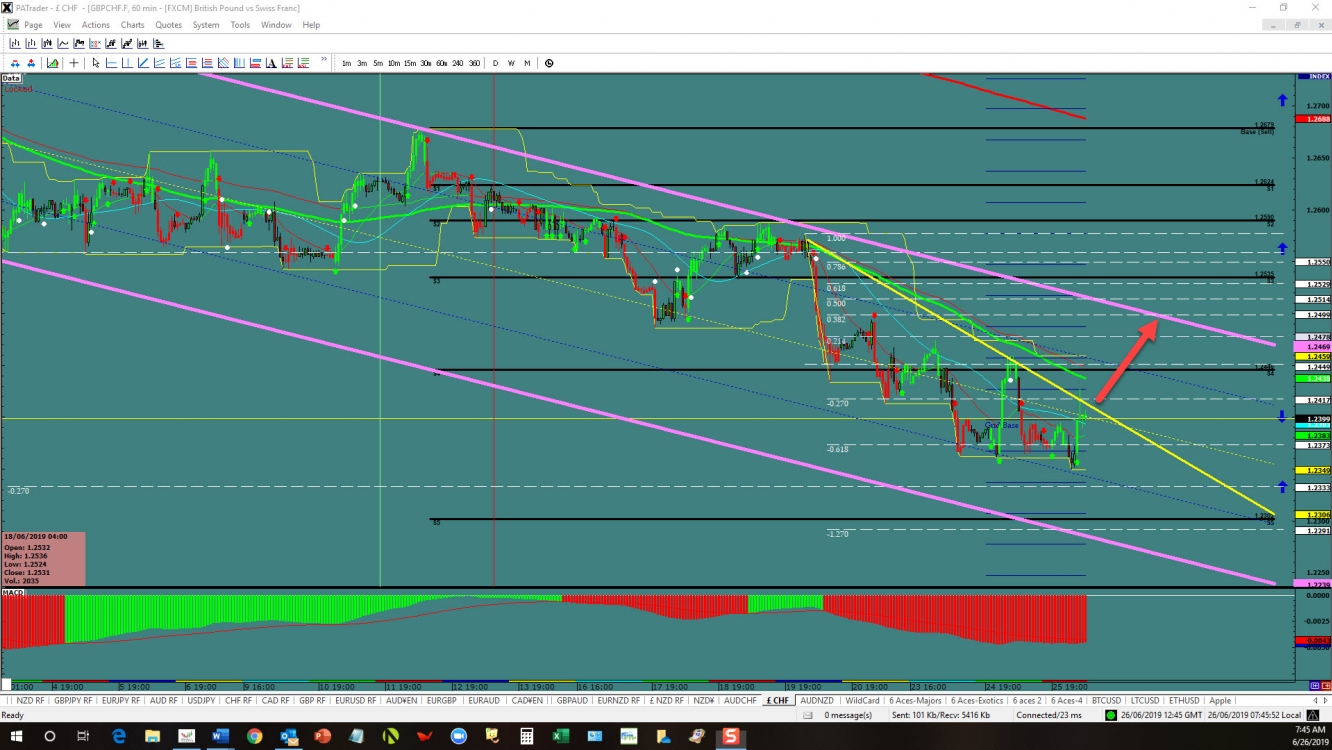
Task: Open the Tools menu
Action: tap(240, 25)
